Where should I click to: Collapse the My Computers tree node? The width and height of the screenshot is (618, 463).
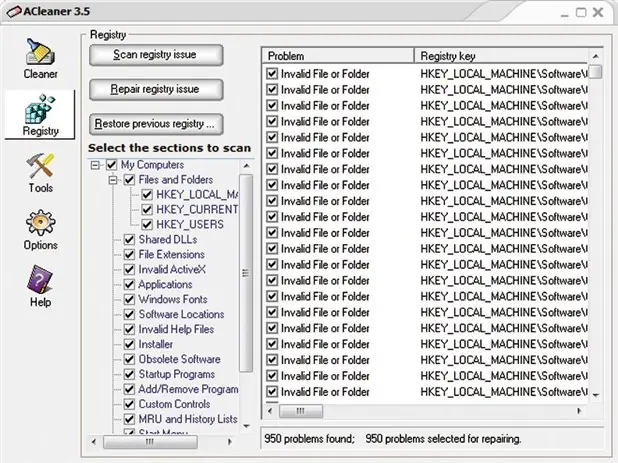95,165
